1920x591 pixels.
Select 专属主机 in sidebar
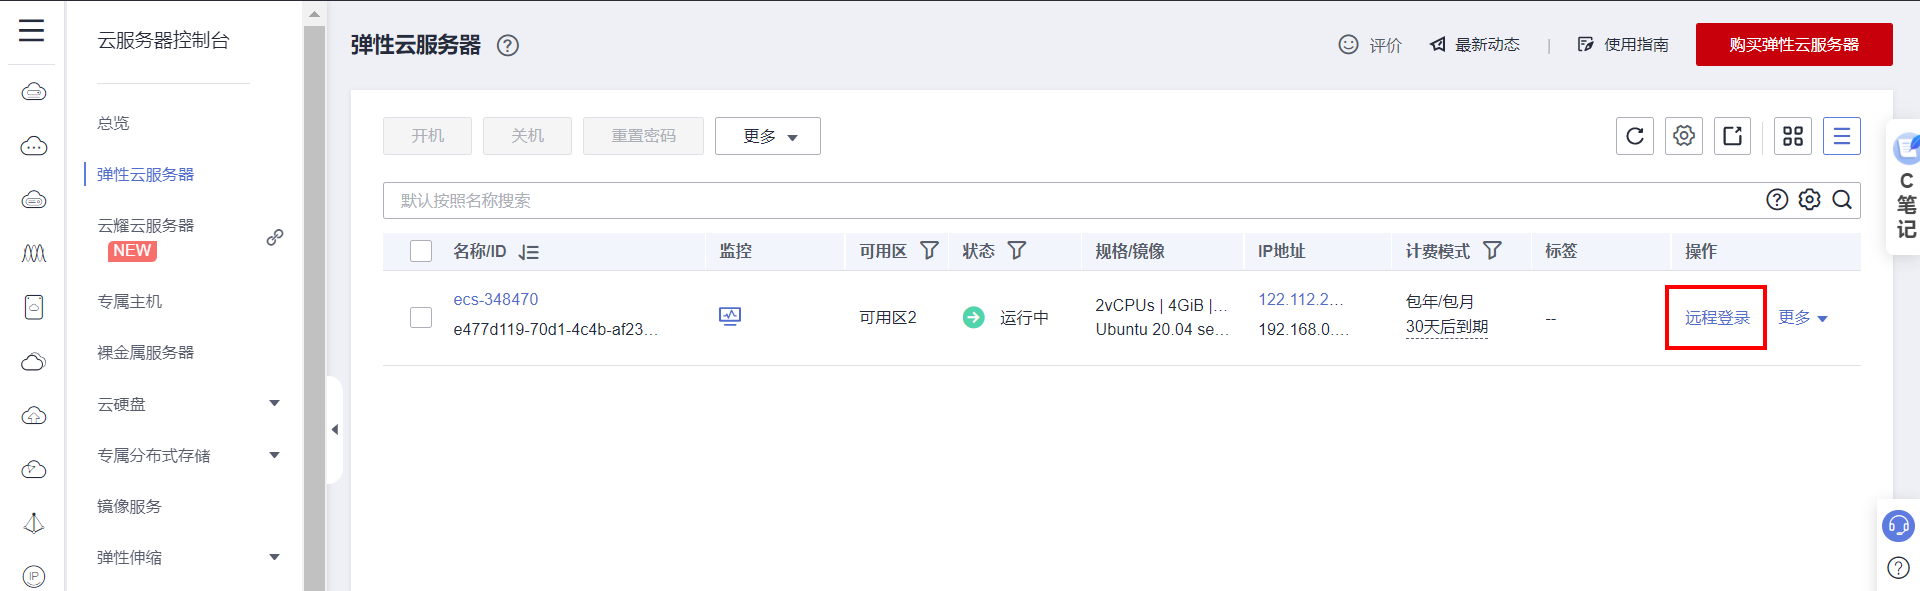point(129,301)
